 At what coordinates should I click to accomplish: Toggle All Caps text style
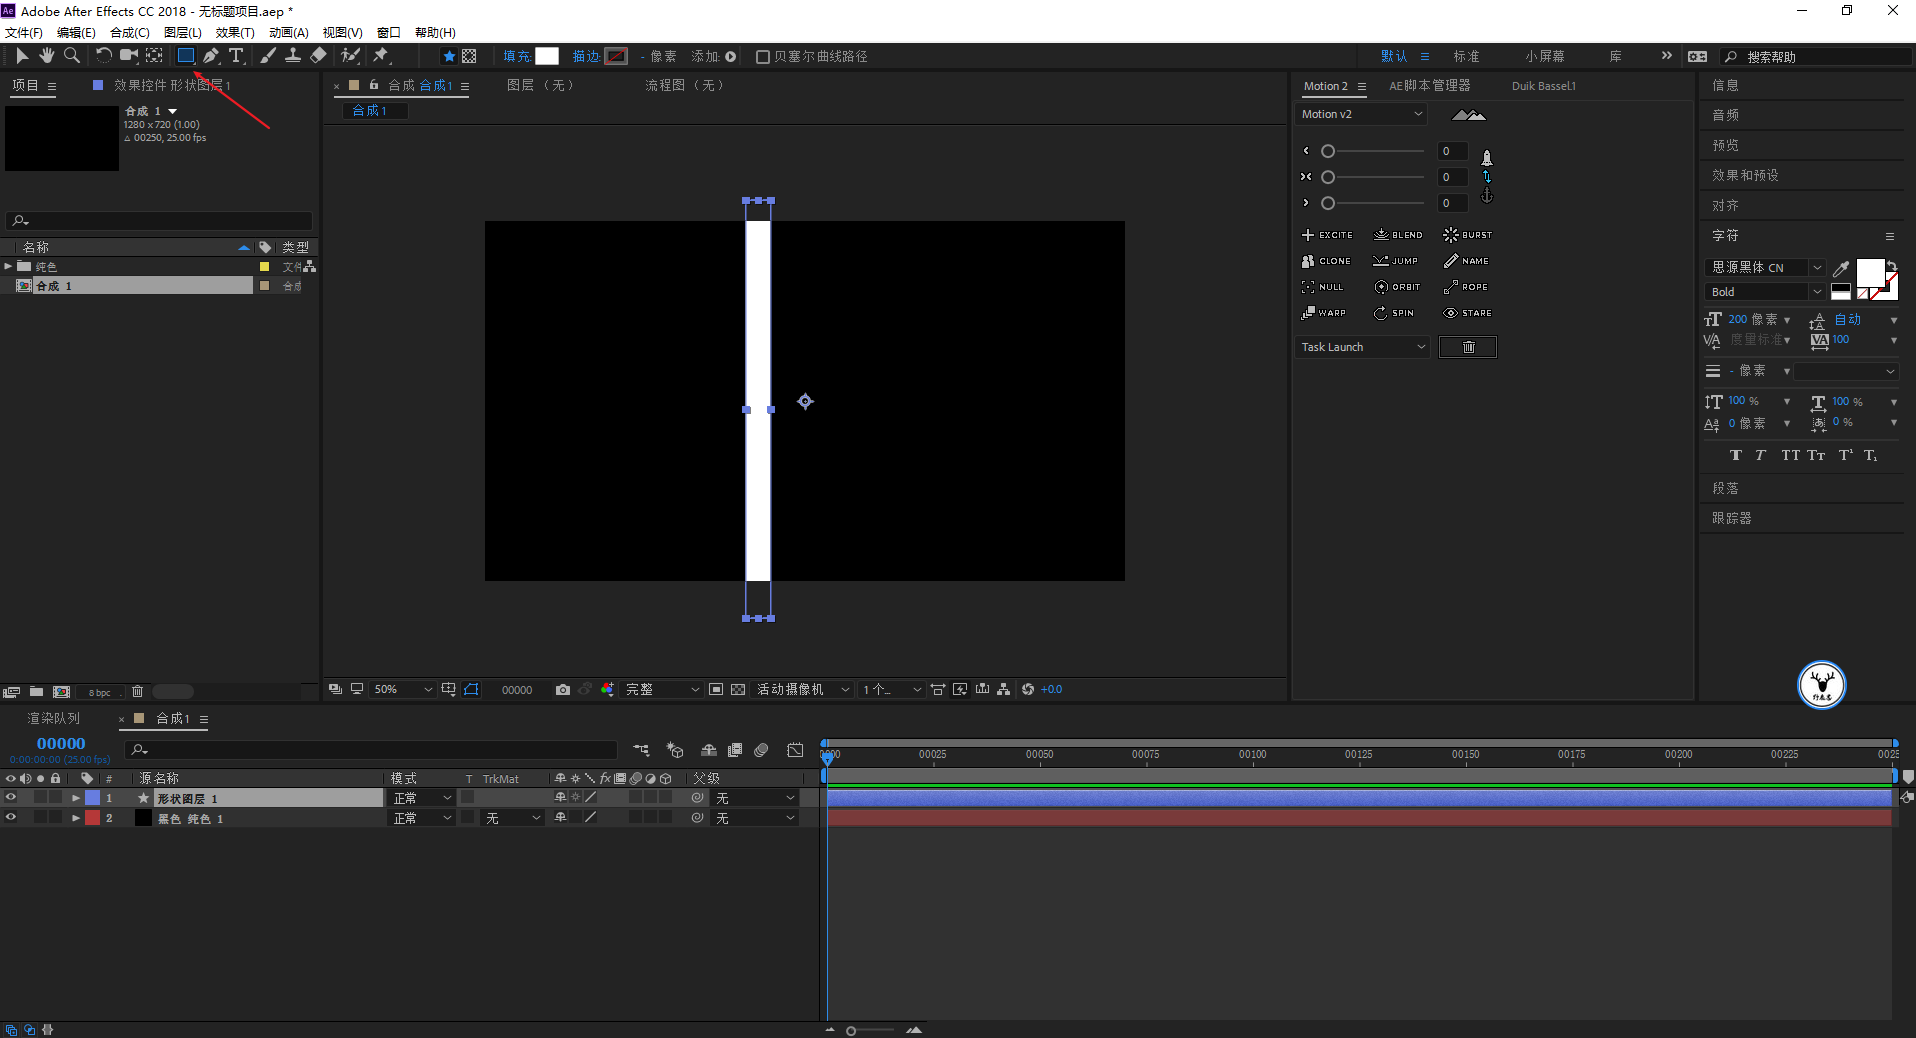(x=1790, y=456)
